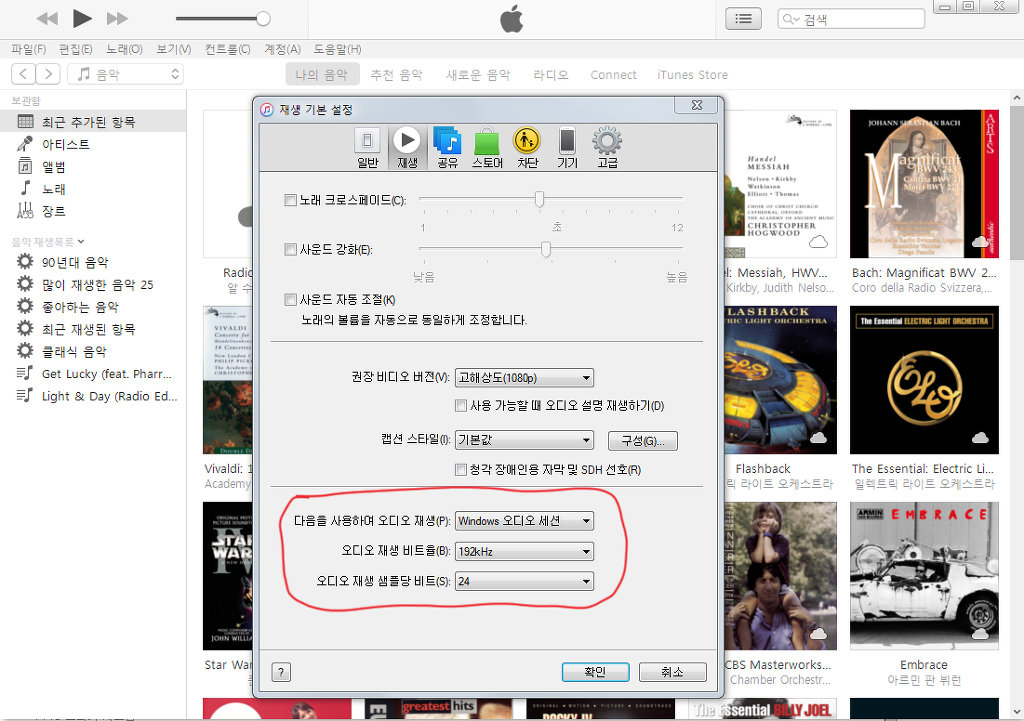
Task: Open the 파일(F) menu
Action: tap(29, 49)
